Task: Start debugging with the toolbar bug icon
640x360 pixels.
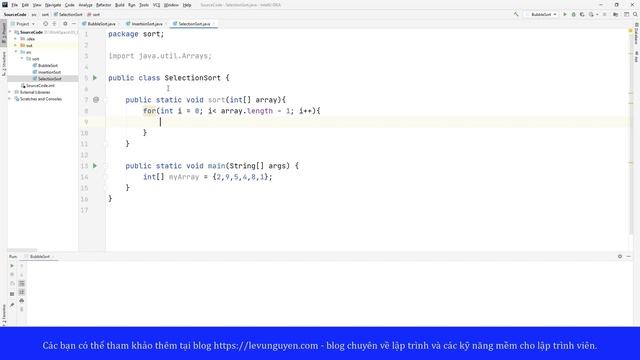Action: pyautogui.click(x=573, y=14)
